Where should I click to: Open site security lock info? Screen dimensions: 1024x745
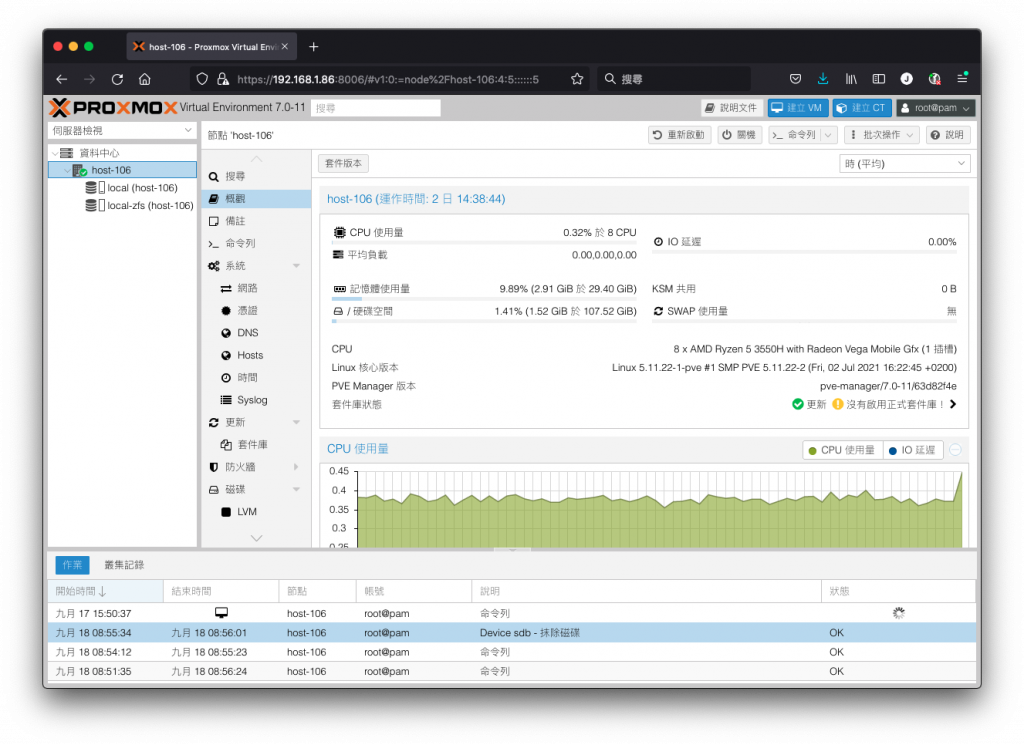223,79
